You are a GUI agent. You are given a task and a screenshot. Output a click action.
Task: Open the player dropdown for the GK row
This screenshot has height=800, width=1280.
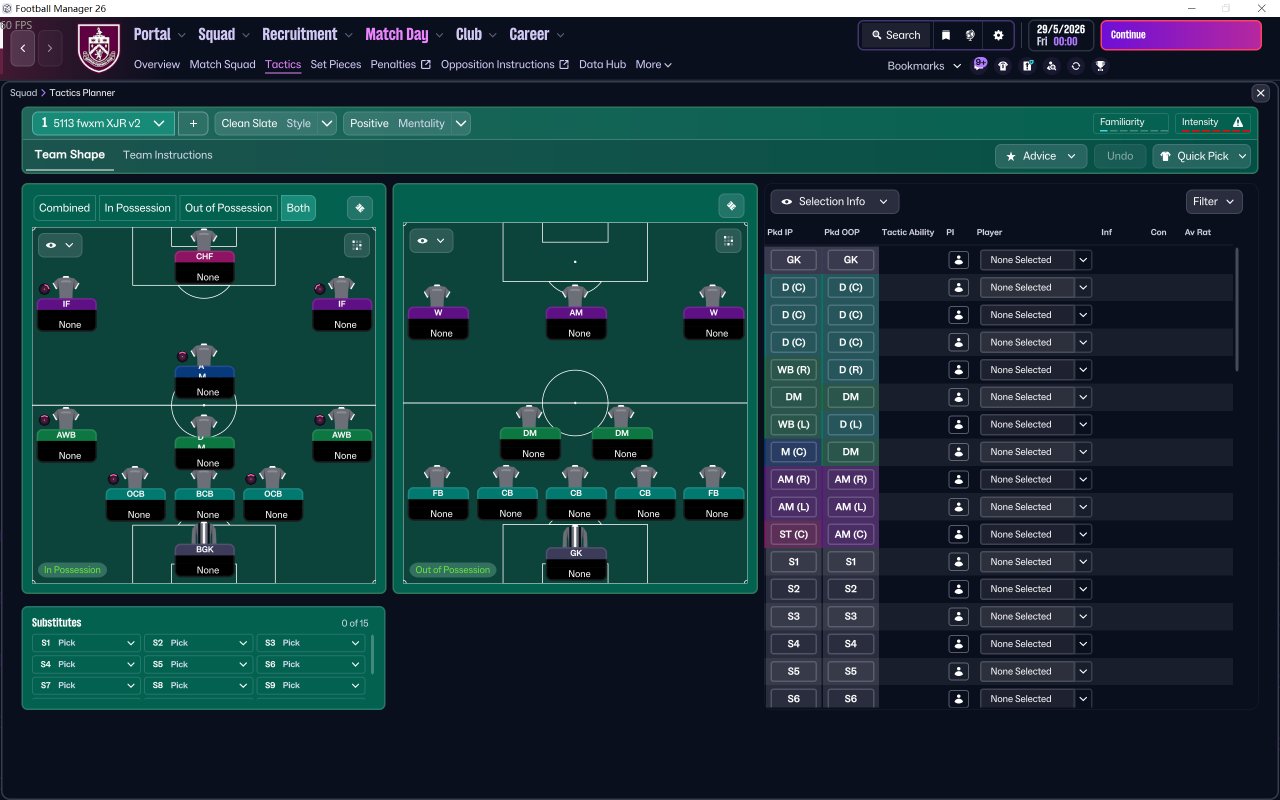point(1035,260)
